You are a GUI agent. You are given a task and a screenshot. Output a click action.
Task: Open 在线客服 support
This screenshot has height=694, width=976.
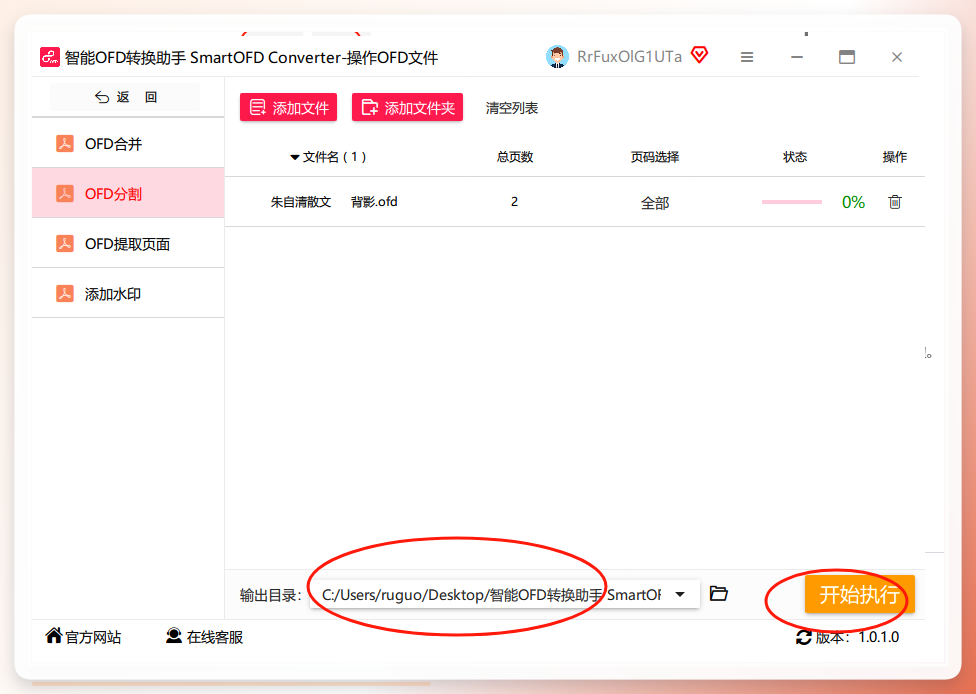click(215, 637)
